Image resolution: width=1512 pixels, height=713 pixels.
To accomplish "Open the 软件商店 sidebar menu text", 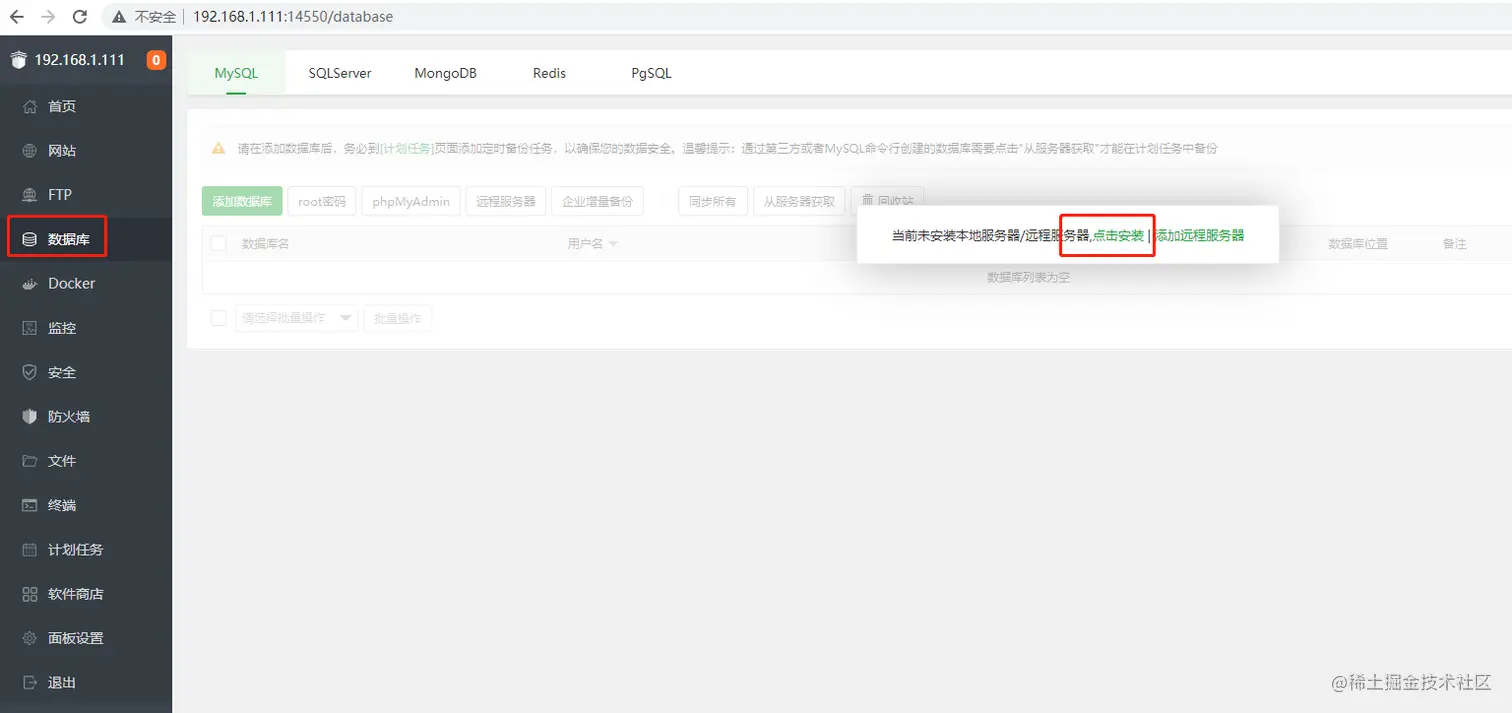I will (76, 594).
